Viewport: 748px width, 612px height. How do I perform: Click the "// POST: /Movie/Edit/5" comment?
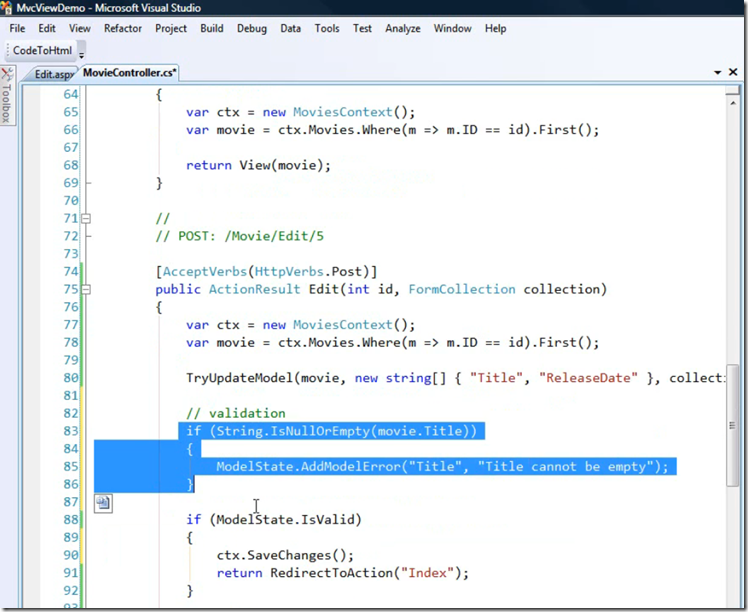tap(239, 236)
